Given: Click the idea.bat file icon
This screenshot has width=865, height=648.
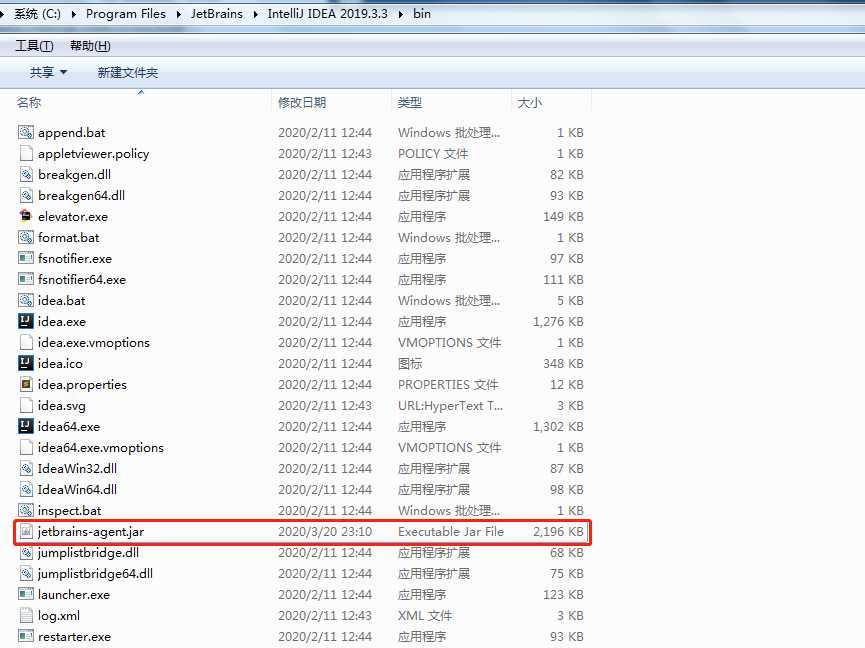Looking at the screenshot, I should (x=26, y=300).
